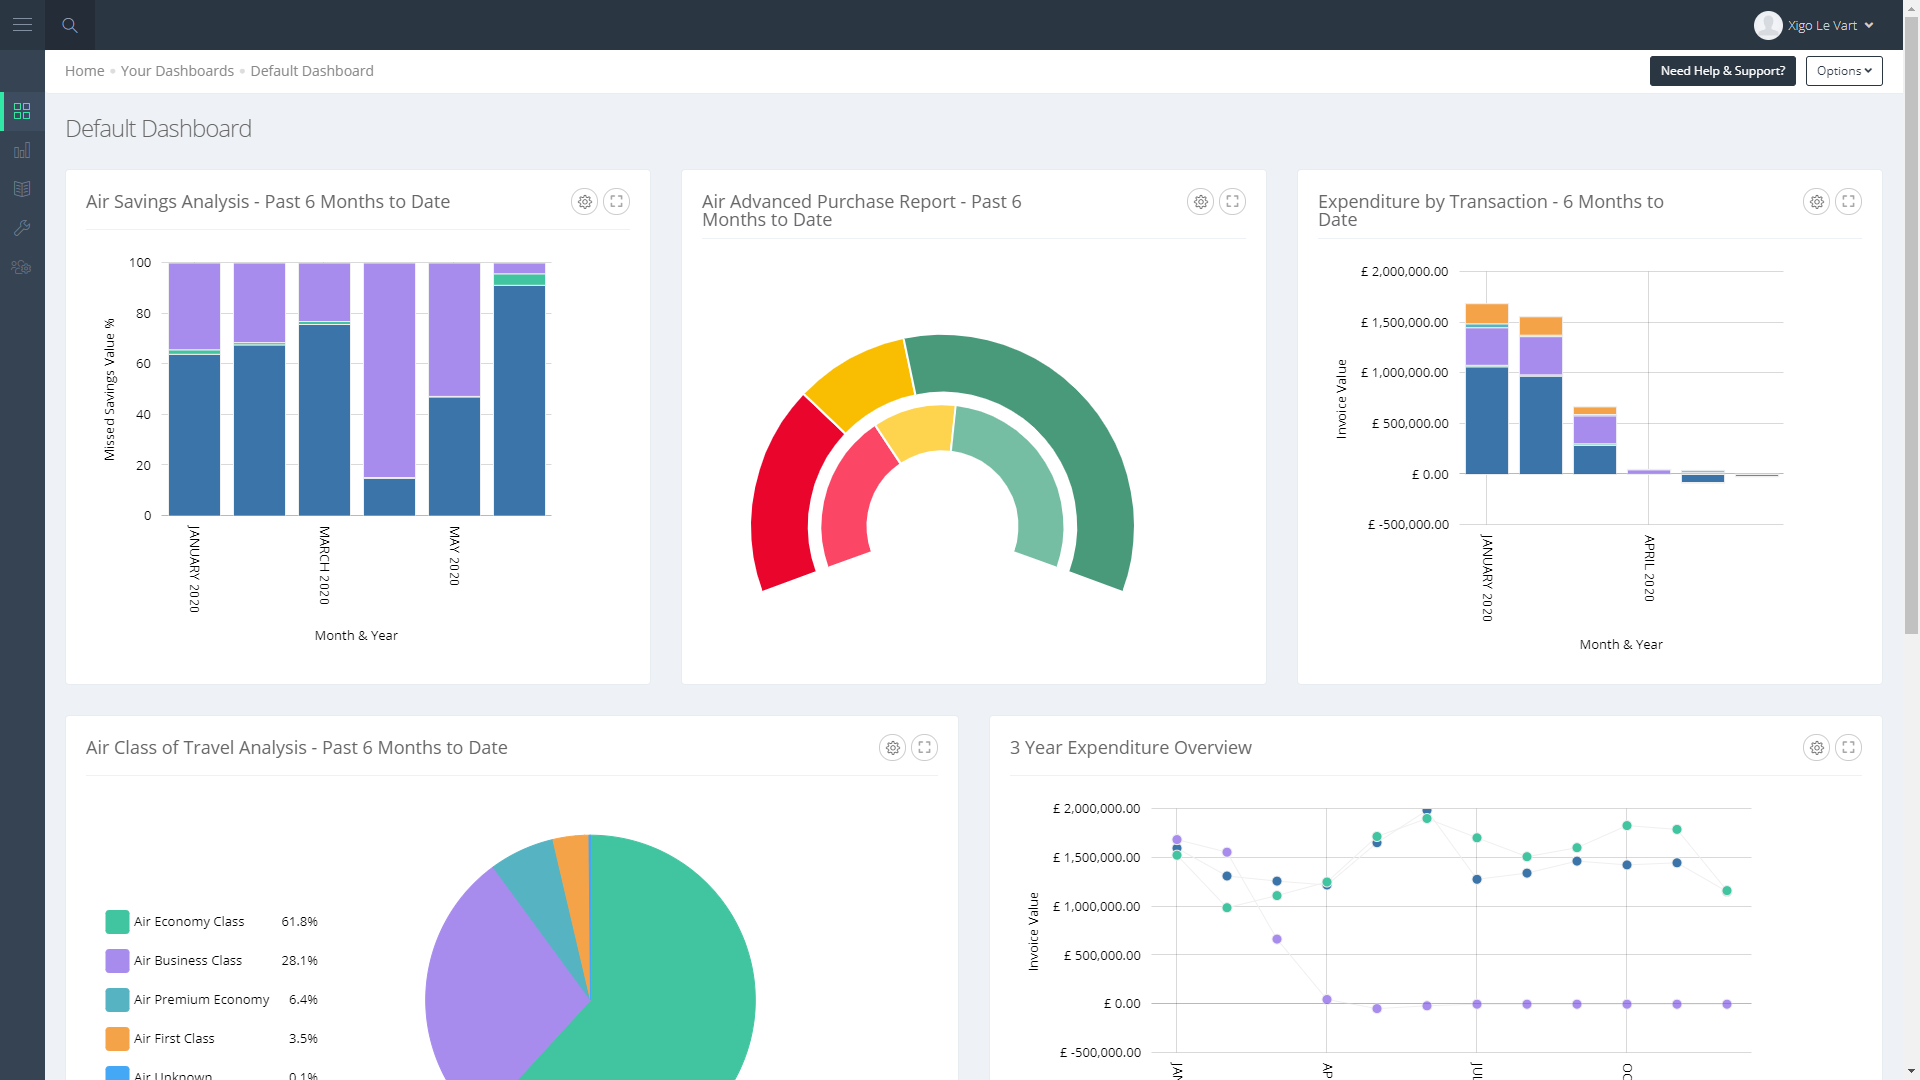Open settings for Expenditure by Transaction widget
Screen dimensions: 1920x1080
click(1817, 202)
